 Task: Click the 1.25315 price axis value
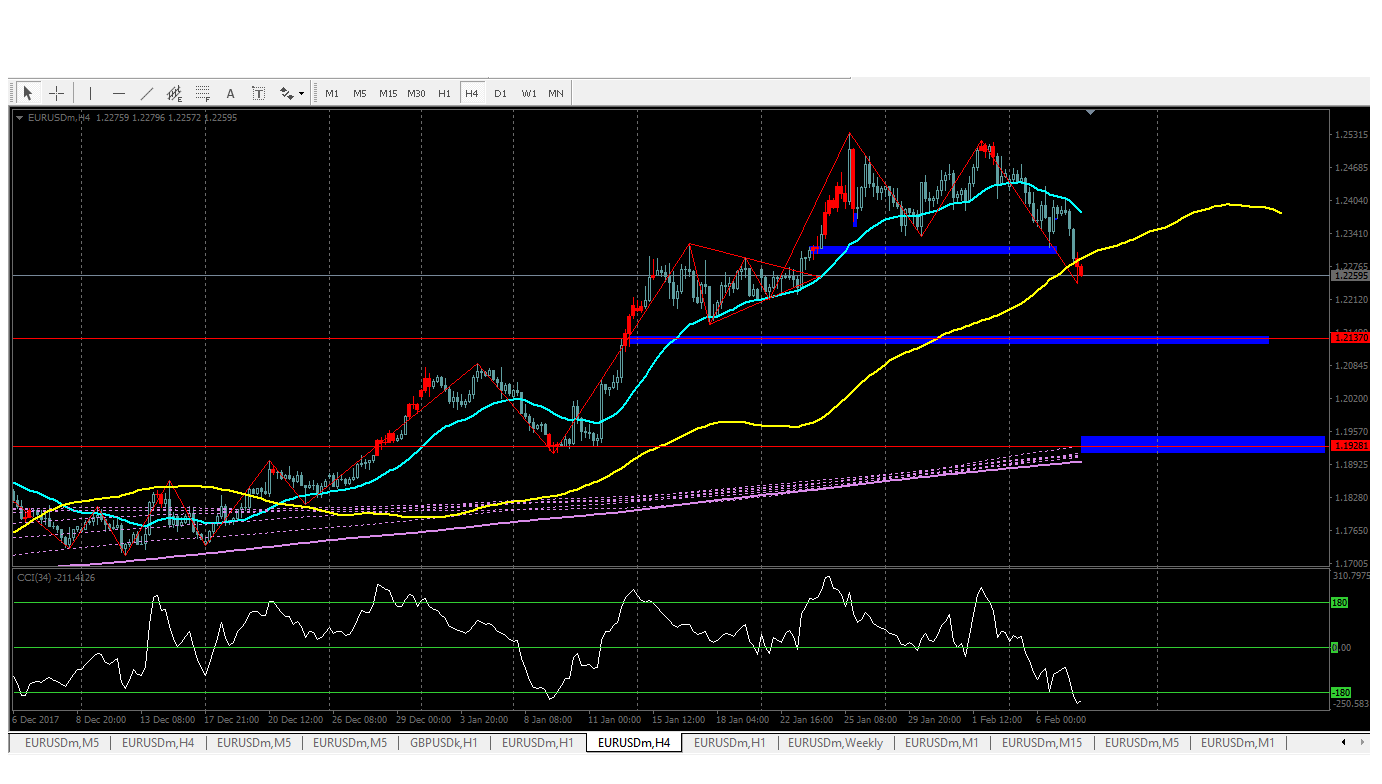click(x=1351, y=135)
